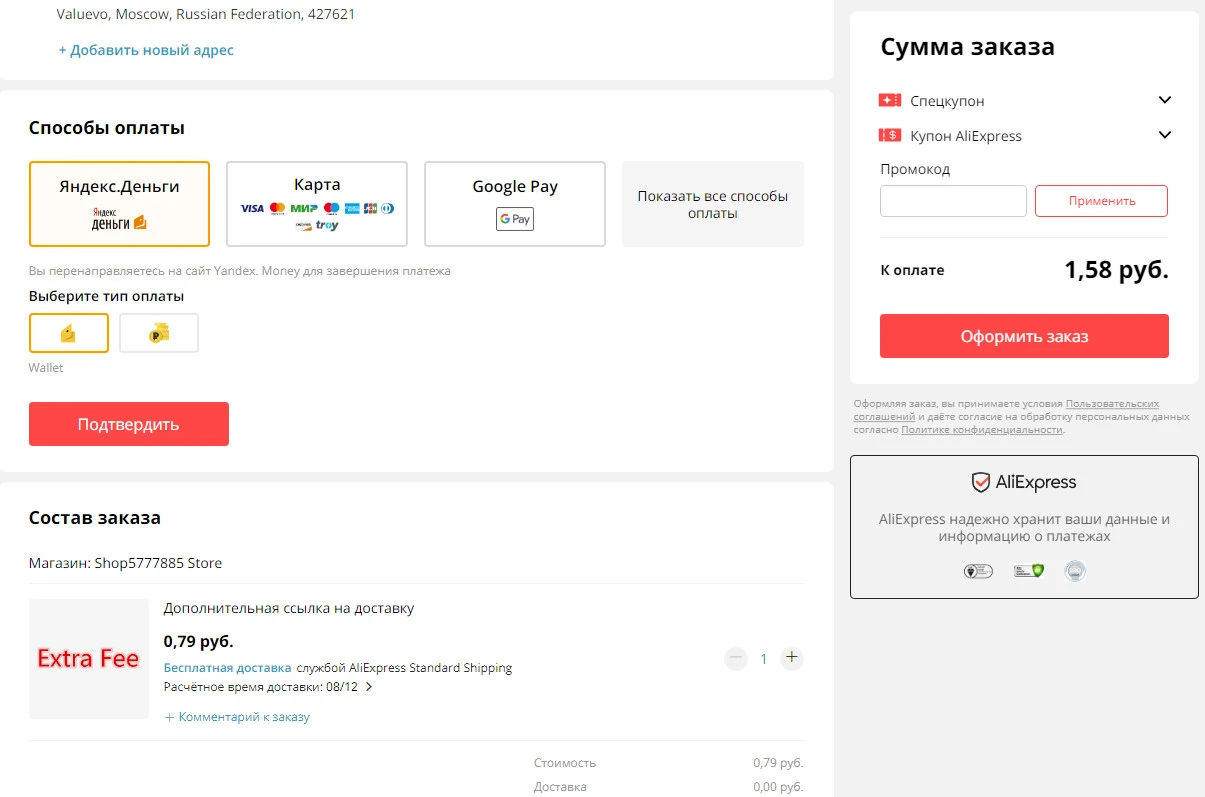1205x797 pixels.
Task: Open Политике конфиденциальности link
Action: pos(981,430)
